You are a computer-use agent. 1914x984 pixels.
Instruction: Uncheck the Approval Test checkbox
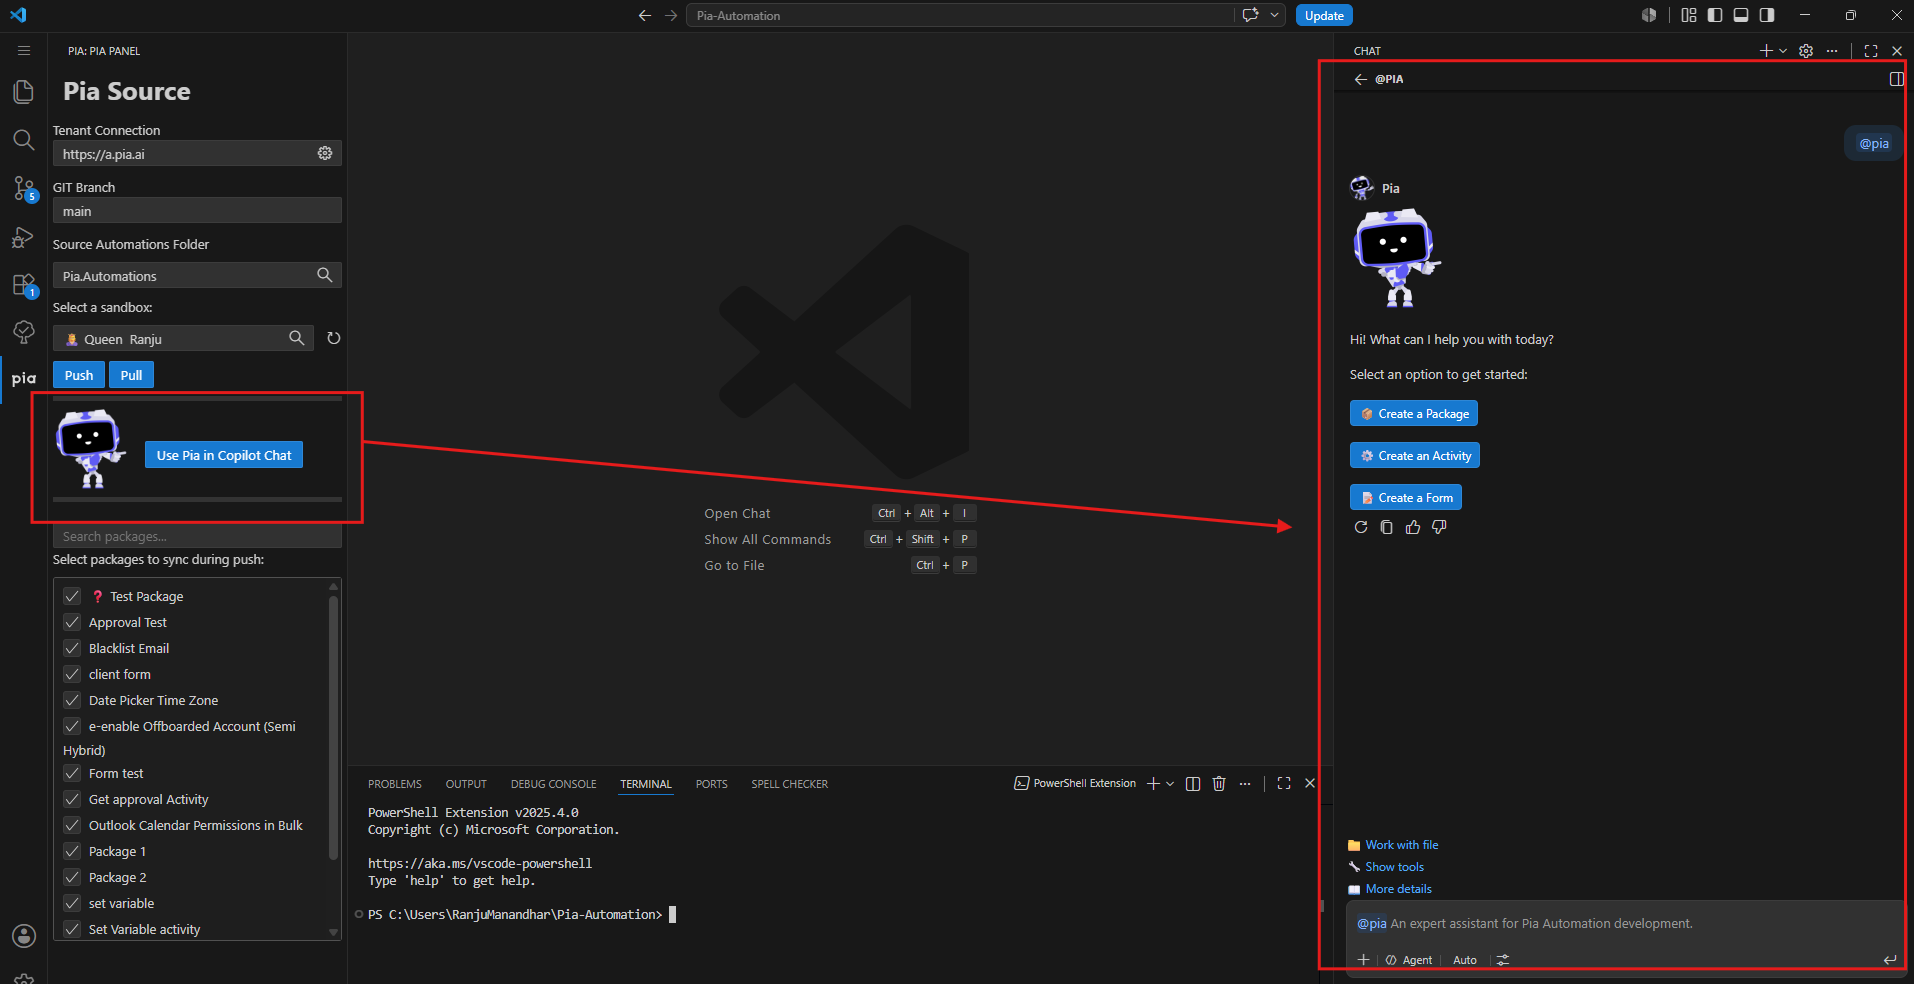pos(72,622)
